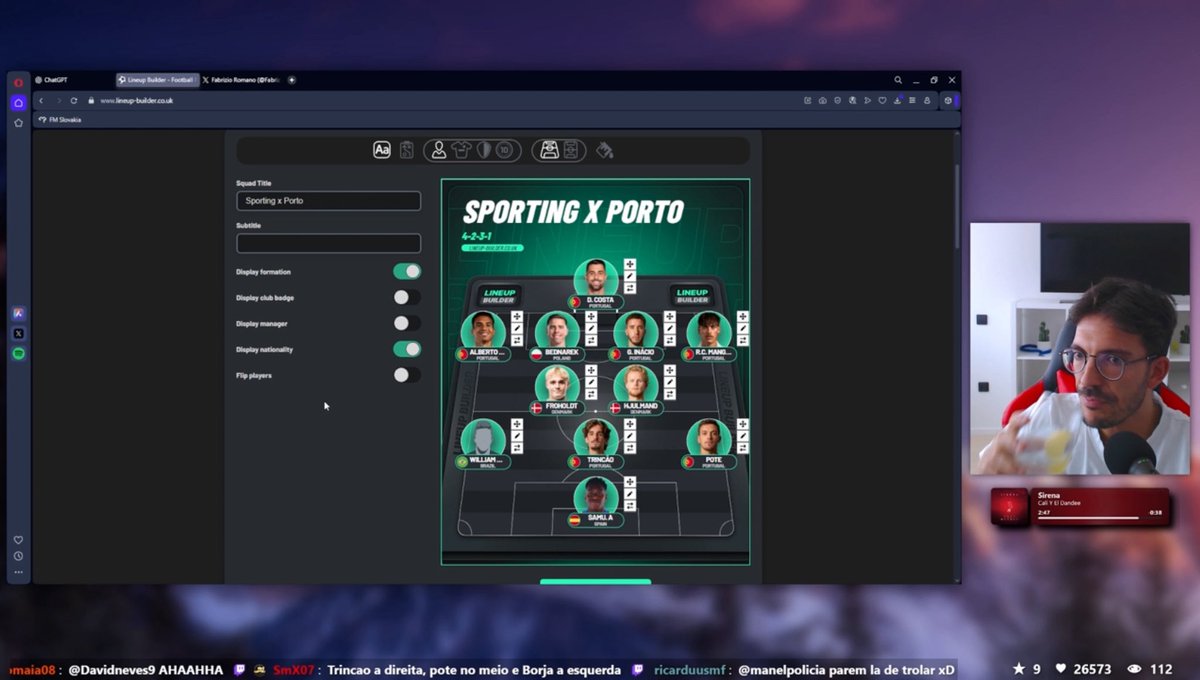Select D. Costa player photo

point(596,277)
